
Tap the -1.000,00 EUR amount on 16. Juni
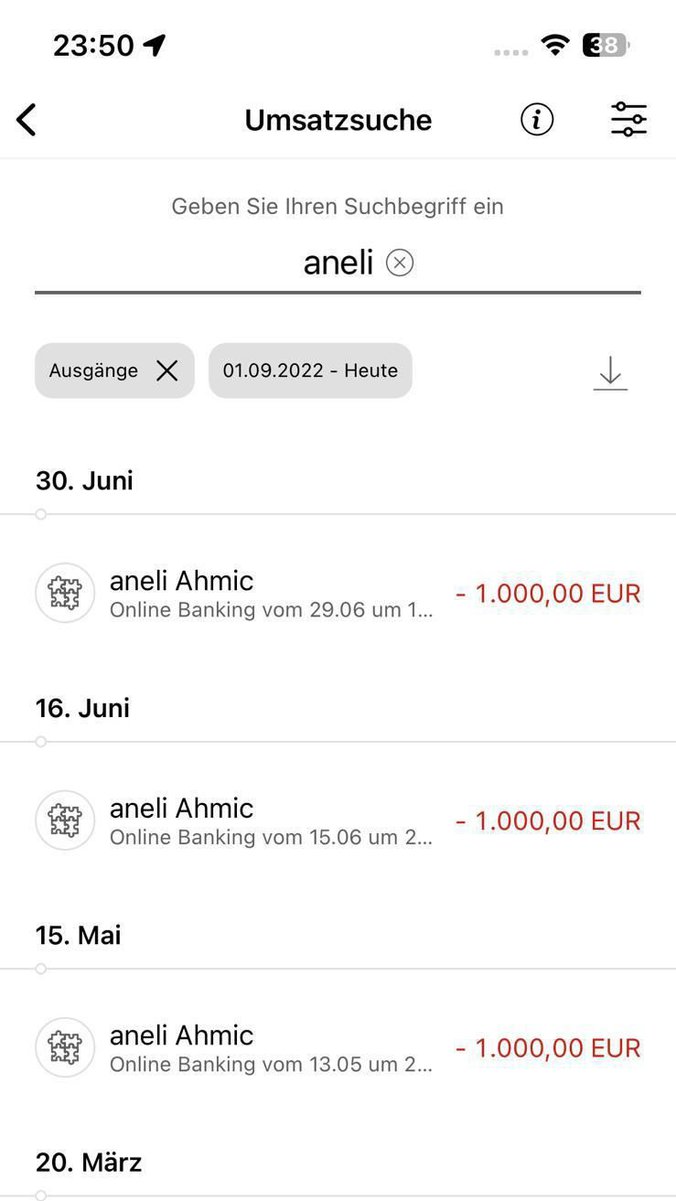pos(548,821)
